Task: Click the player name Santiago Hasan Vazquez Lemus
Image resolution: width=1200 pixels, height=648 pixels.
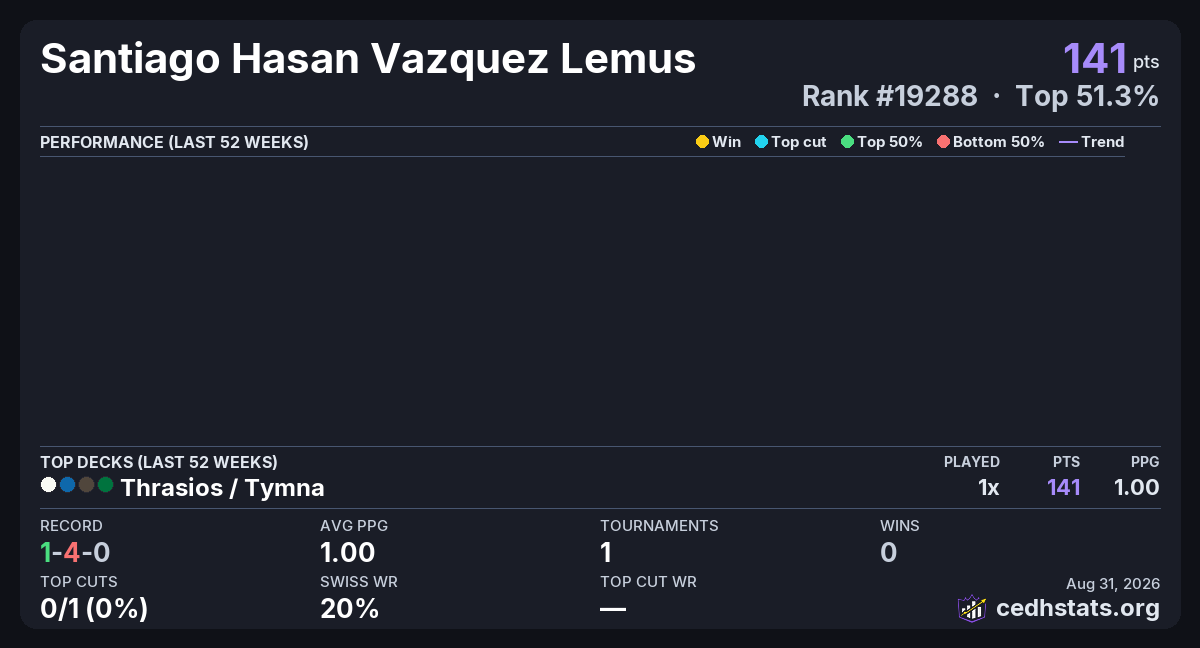Action: tap(368, 59)
